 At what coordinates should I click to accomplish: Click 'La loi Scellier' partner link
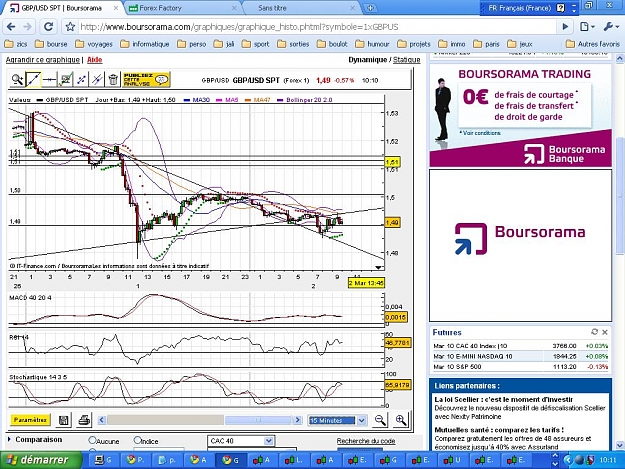[x=504, y=399]
